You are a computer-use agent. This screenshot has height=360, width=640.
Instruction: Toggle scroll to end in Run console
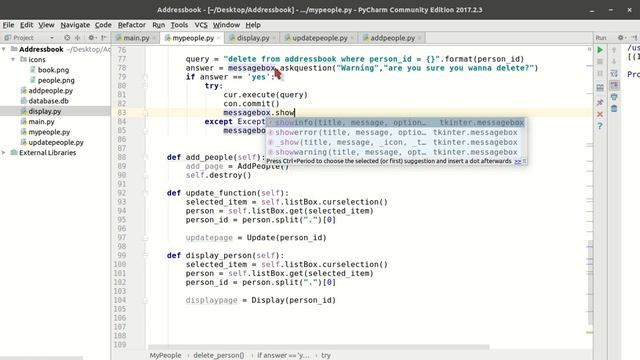coord(614,85)
